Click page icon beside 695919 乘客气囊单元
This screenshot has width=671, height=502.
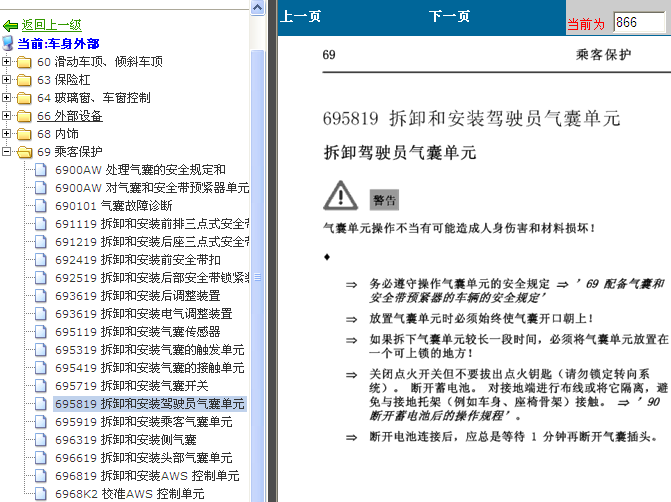point(41,422)
